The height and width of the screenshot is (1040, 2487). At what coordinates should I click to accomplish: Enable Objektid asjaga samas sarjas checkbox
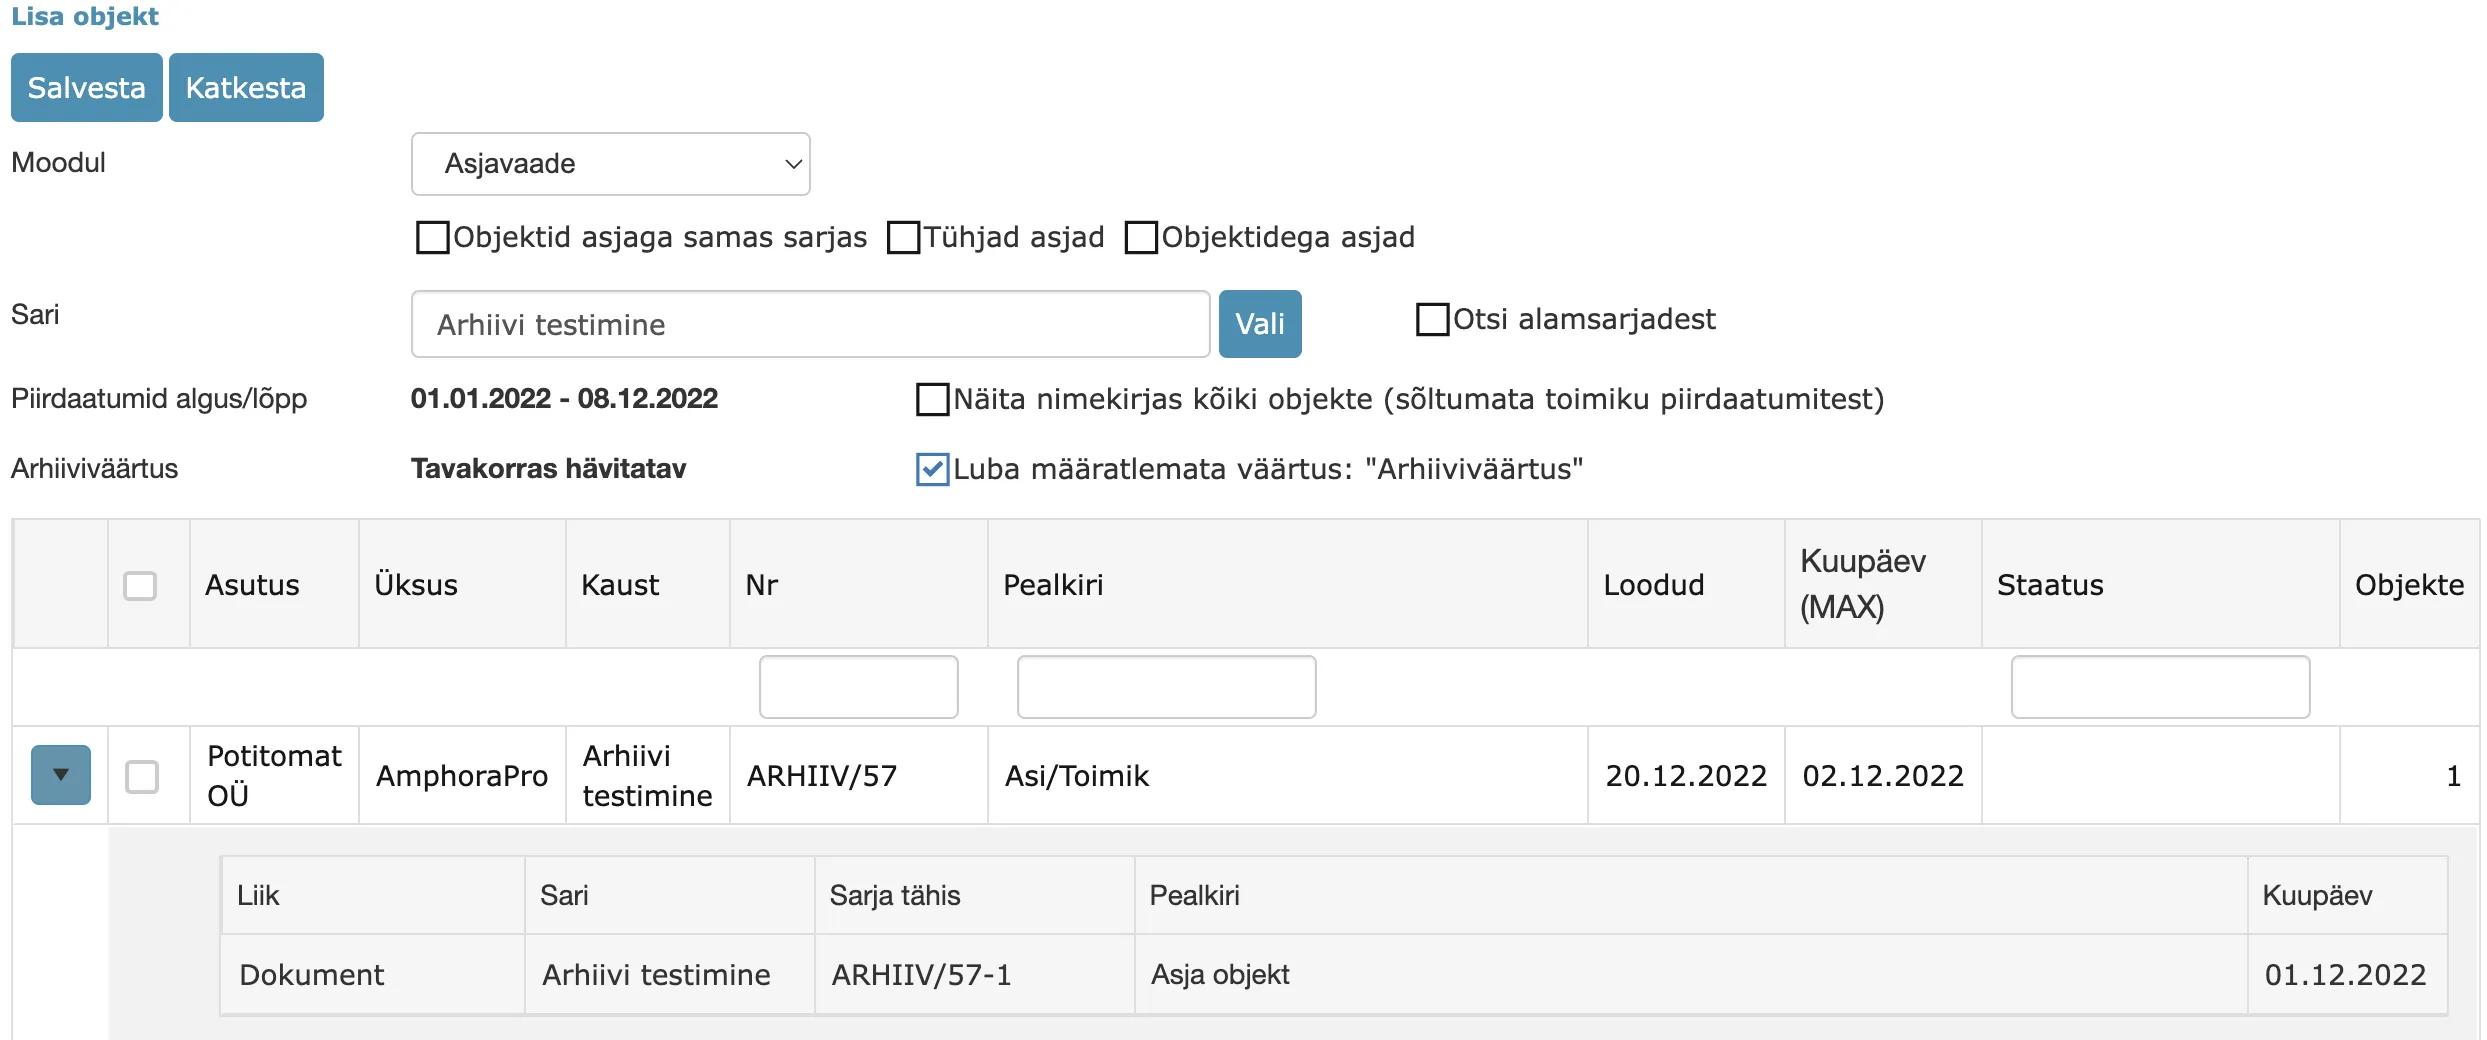pyautogui.click(x=432, y=238)
